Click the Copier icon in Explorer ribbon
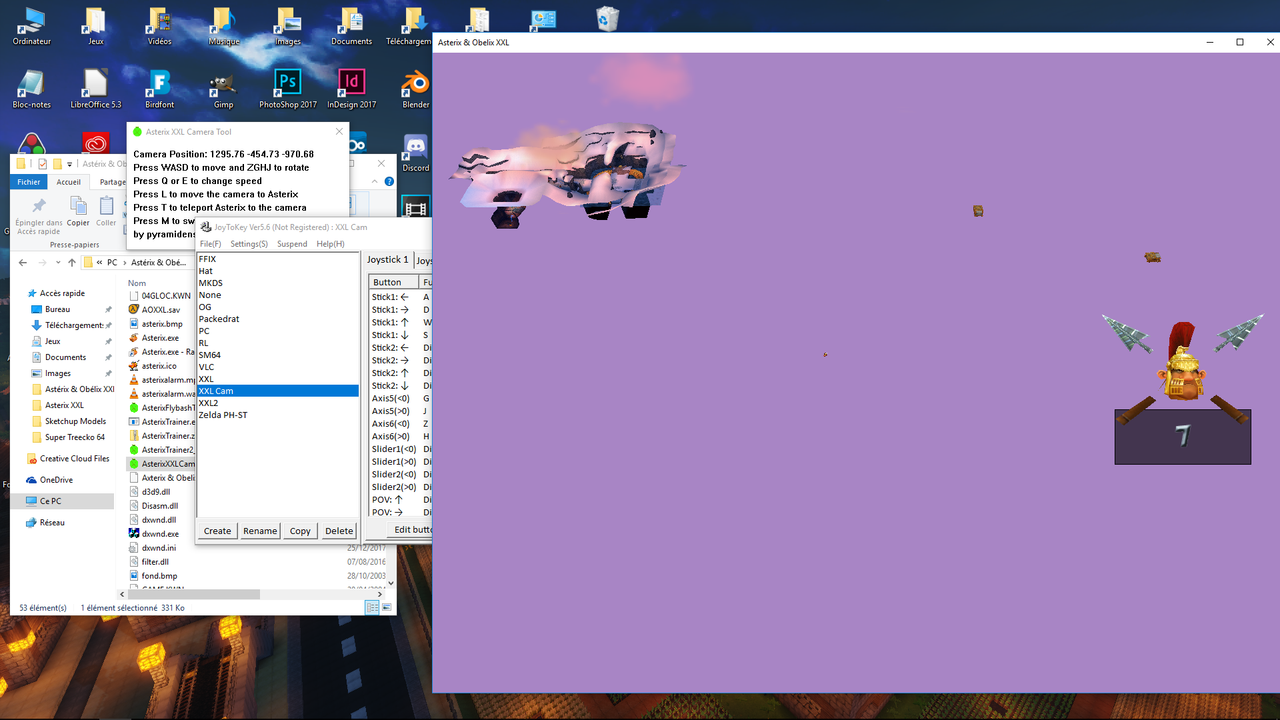The image size is (1280, 720). click(78, 211)
